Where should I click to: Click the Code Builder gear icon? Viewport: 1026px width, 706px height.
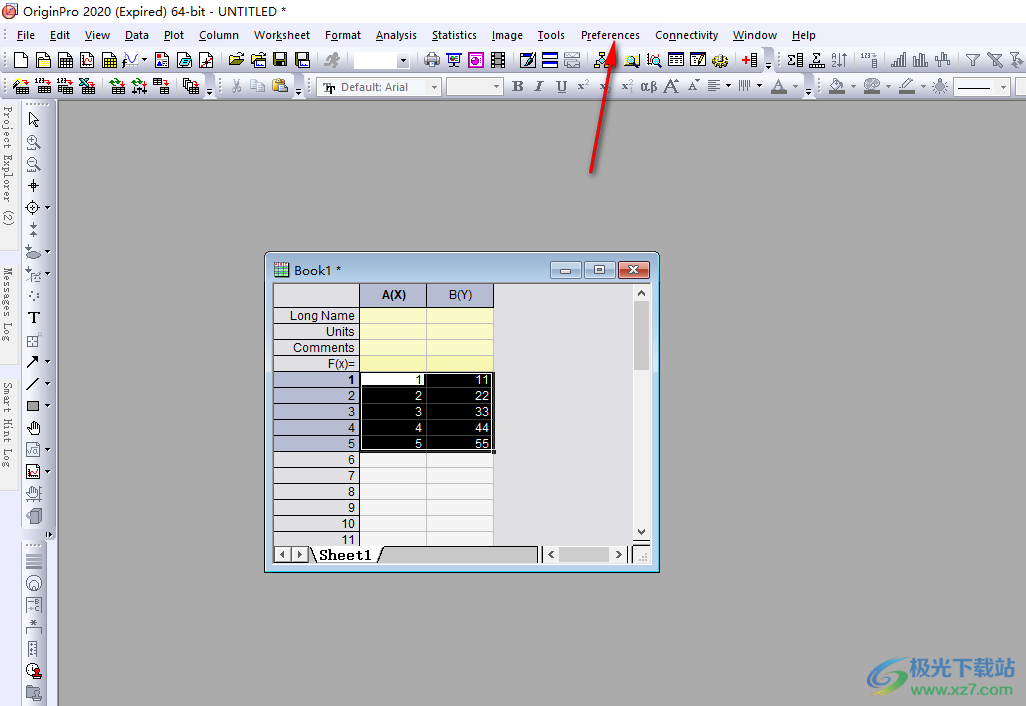click(720, 60)
